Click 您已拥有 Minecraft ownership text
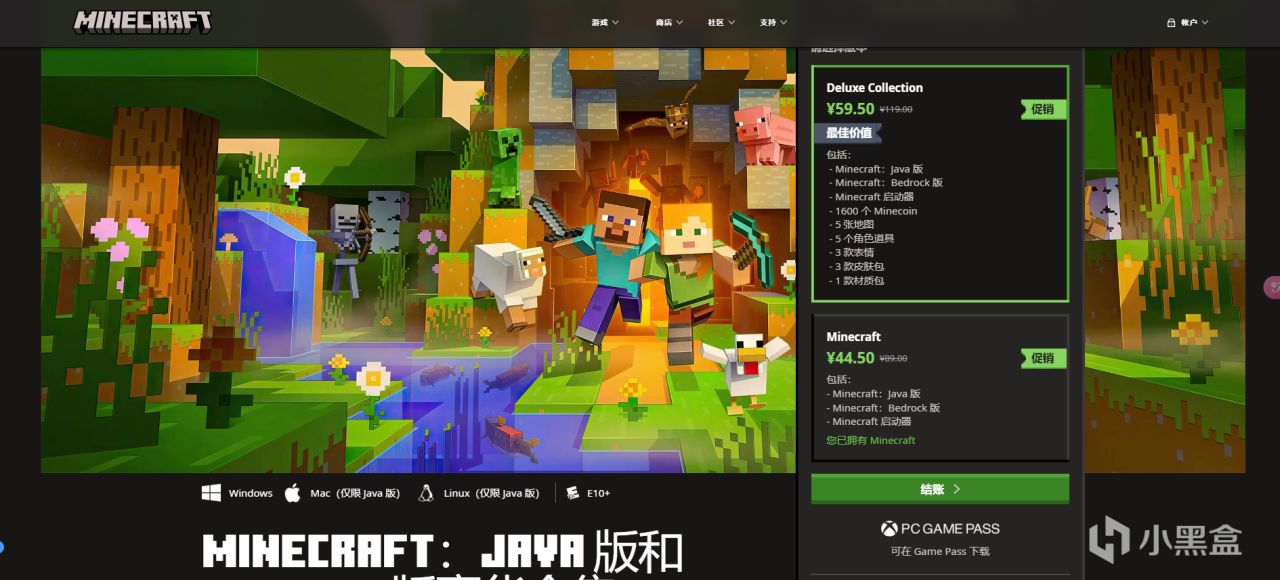1280x580 pixels. point(871,440)
